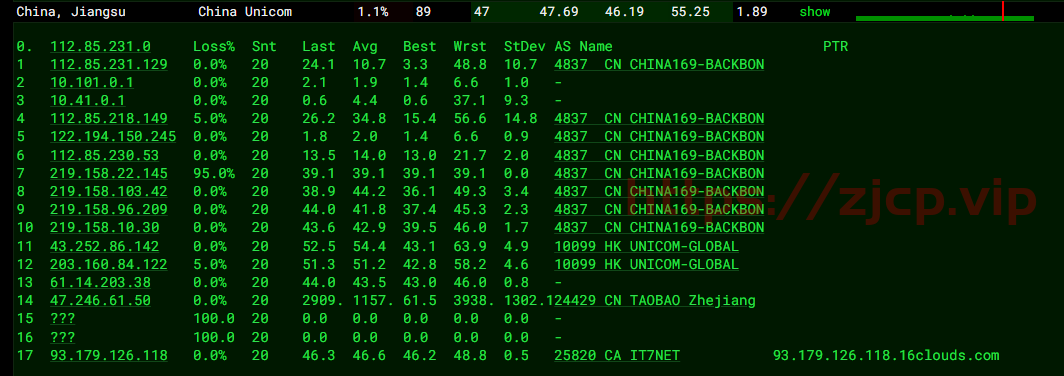Click AS link 25820 CA IT7NET
Viewport: 1064px width, 376px height.
point(617,355)
